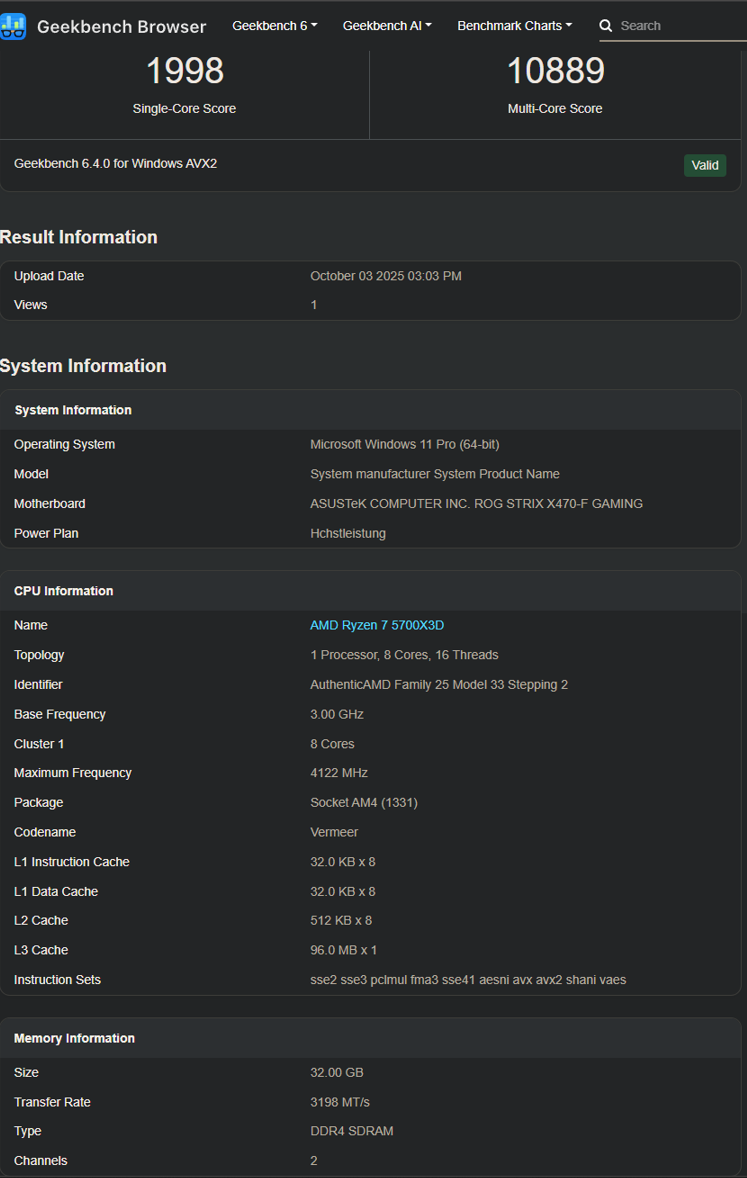Image resolution: width=747 pixels, height=1178 pixels.
Task: Click the upload date October 03 2025 value
Action: click(386, 276)
